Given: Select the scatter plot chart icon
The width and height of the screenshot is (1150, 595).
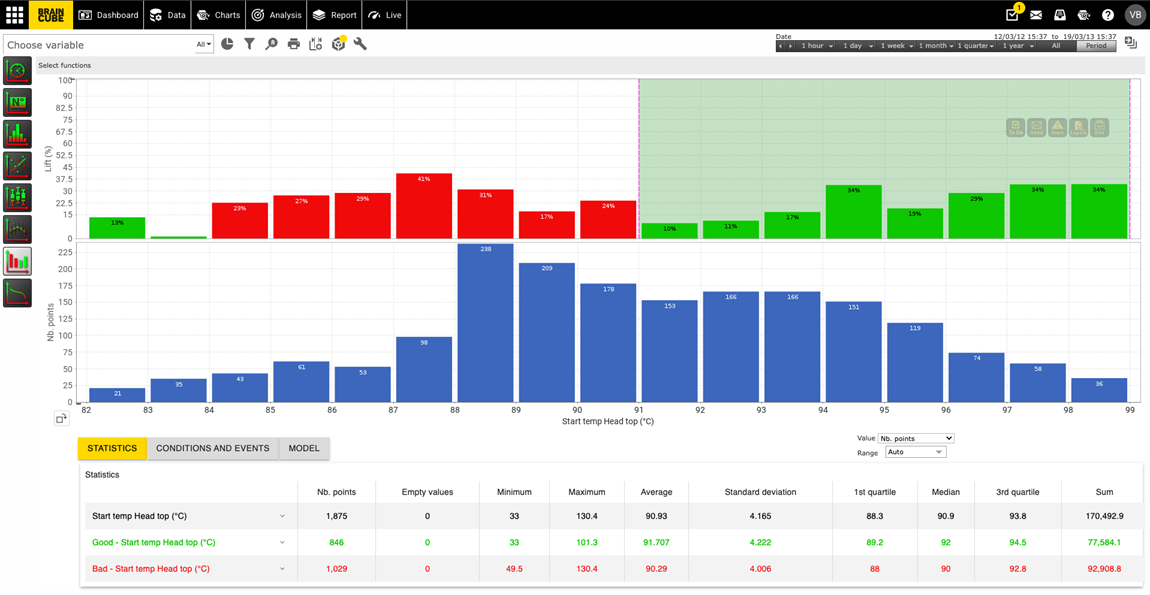Looking at the screenshot, I should point(17,166).
